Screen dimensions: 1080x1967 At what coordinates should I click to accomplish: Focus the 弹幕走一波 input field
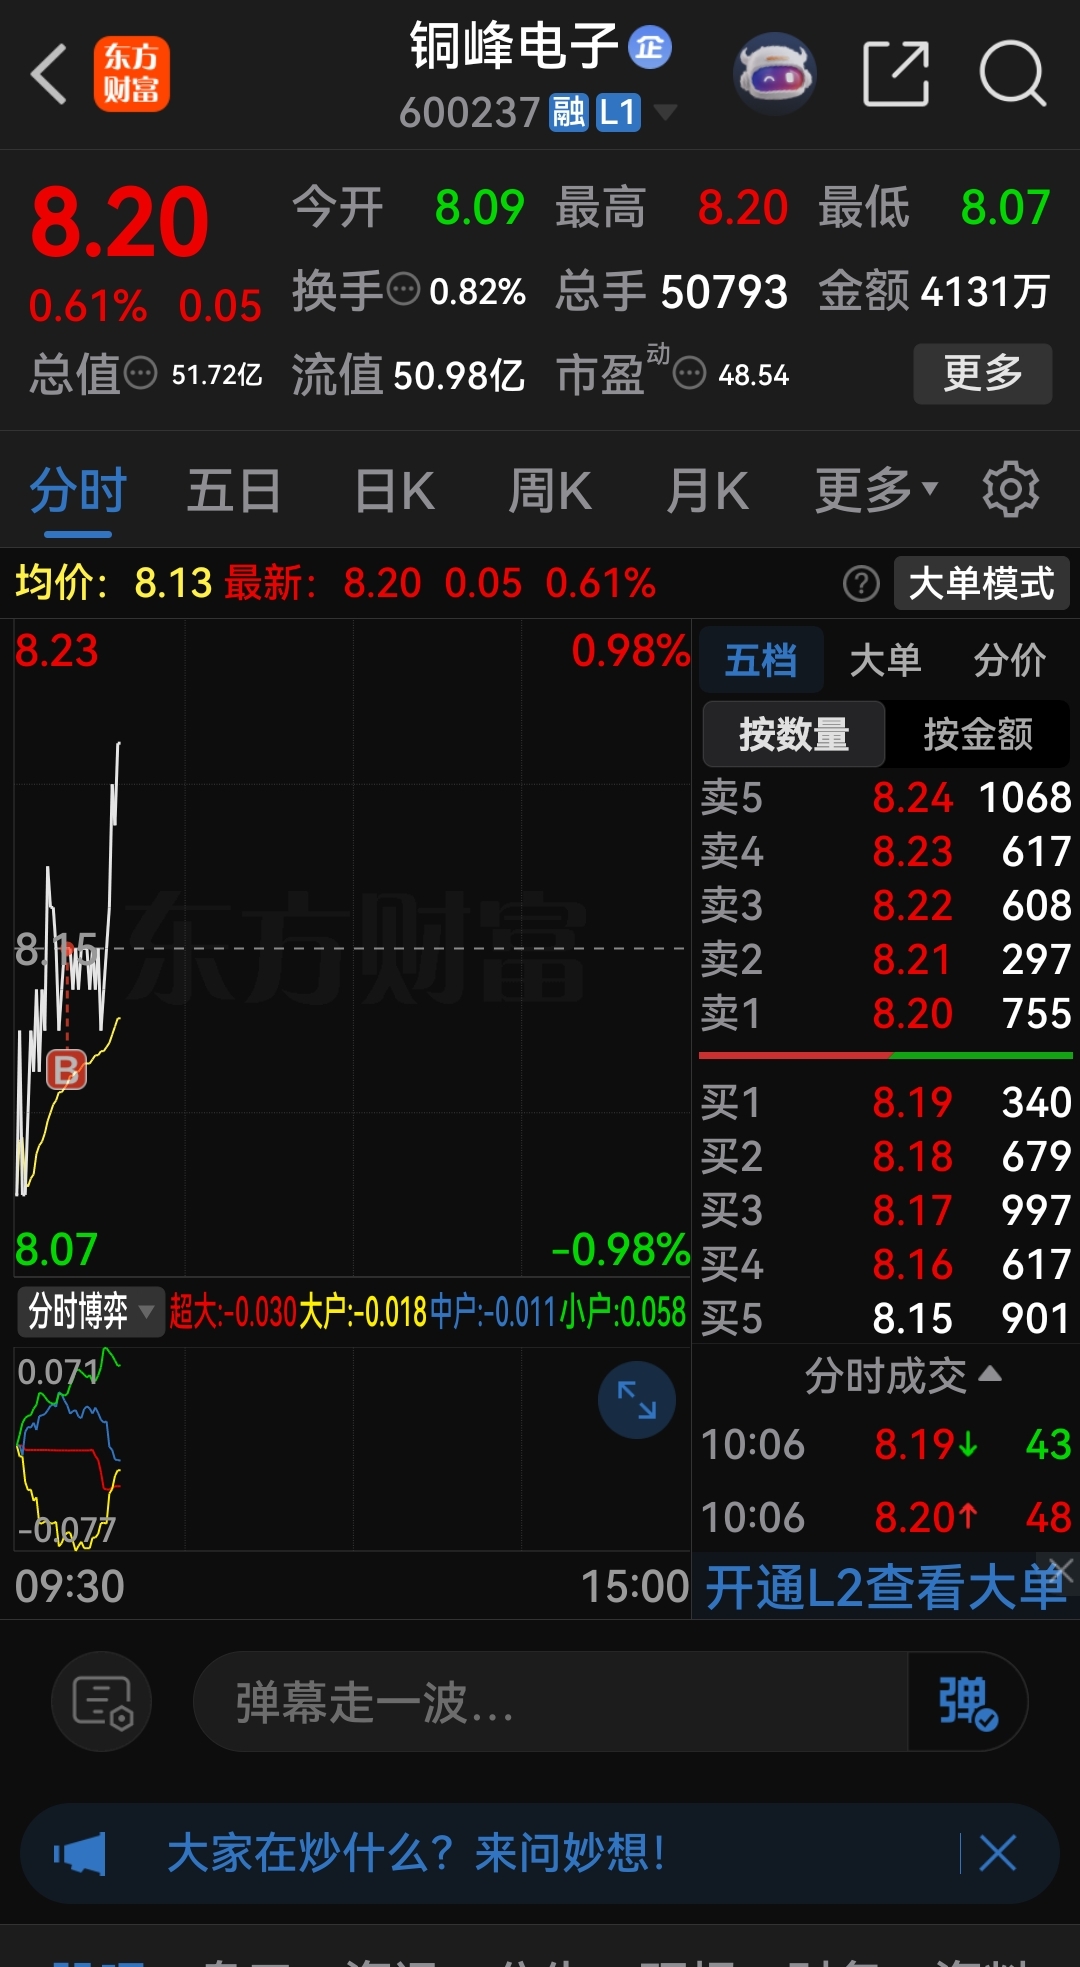coord(550,1701)
